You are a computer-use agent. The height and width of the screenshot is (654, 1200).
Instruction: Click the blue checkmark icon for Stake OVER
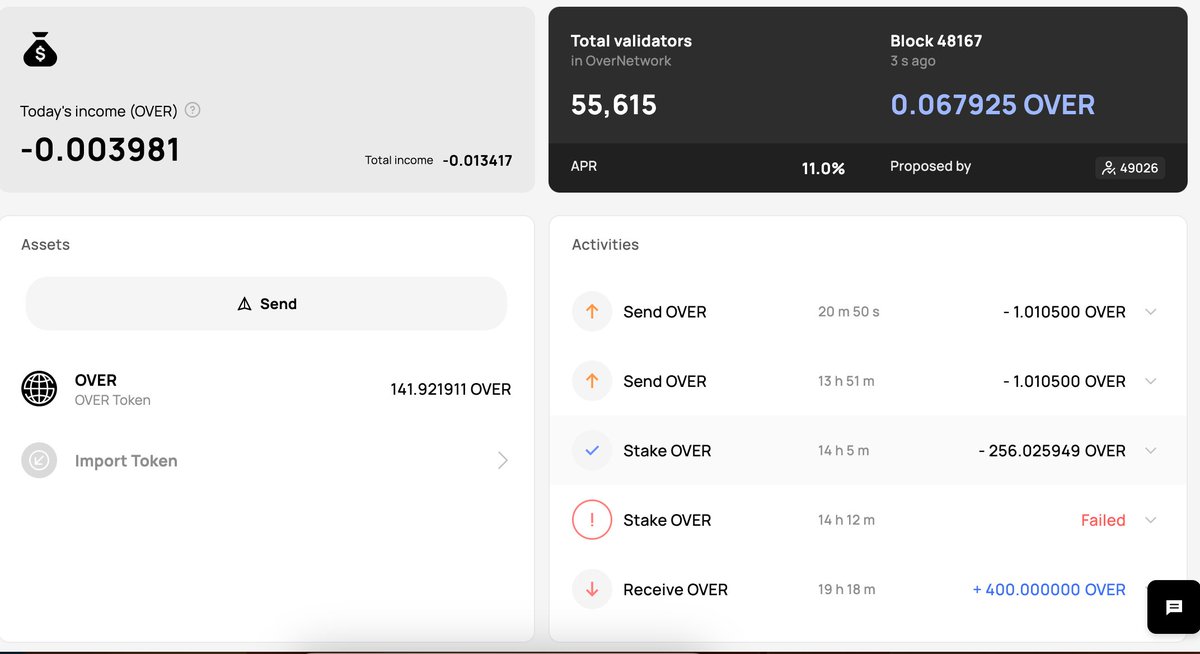(592, 451)
